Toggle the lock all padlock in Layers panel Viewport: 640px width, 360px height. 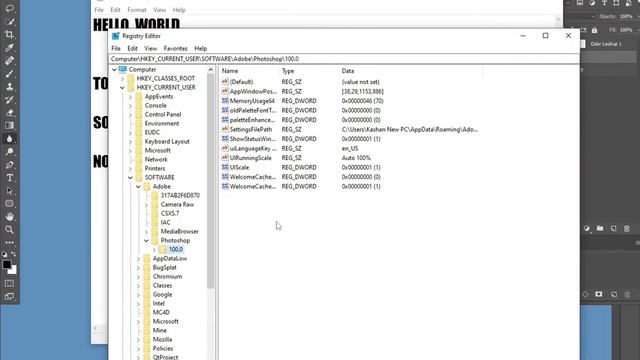[x=594, y=30]
